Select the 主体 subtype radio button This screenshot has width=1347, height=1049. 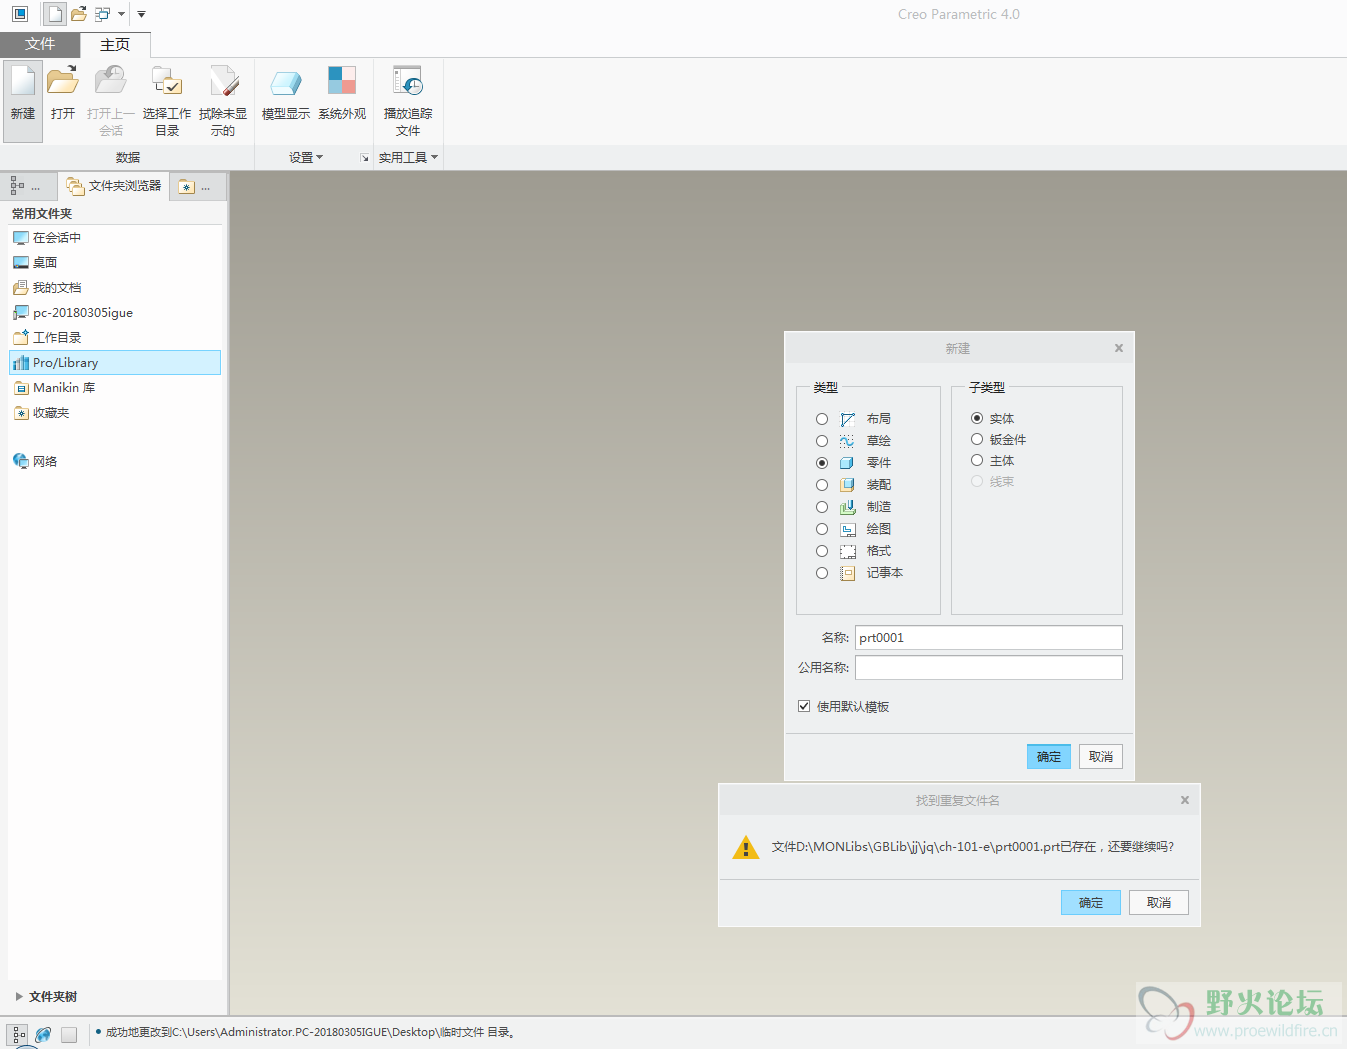(977, 460)
